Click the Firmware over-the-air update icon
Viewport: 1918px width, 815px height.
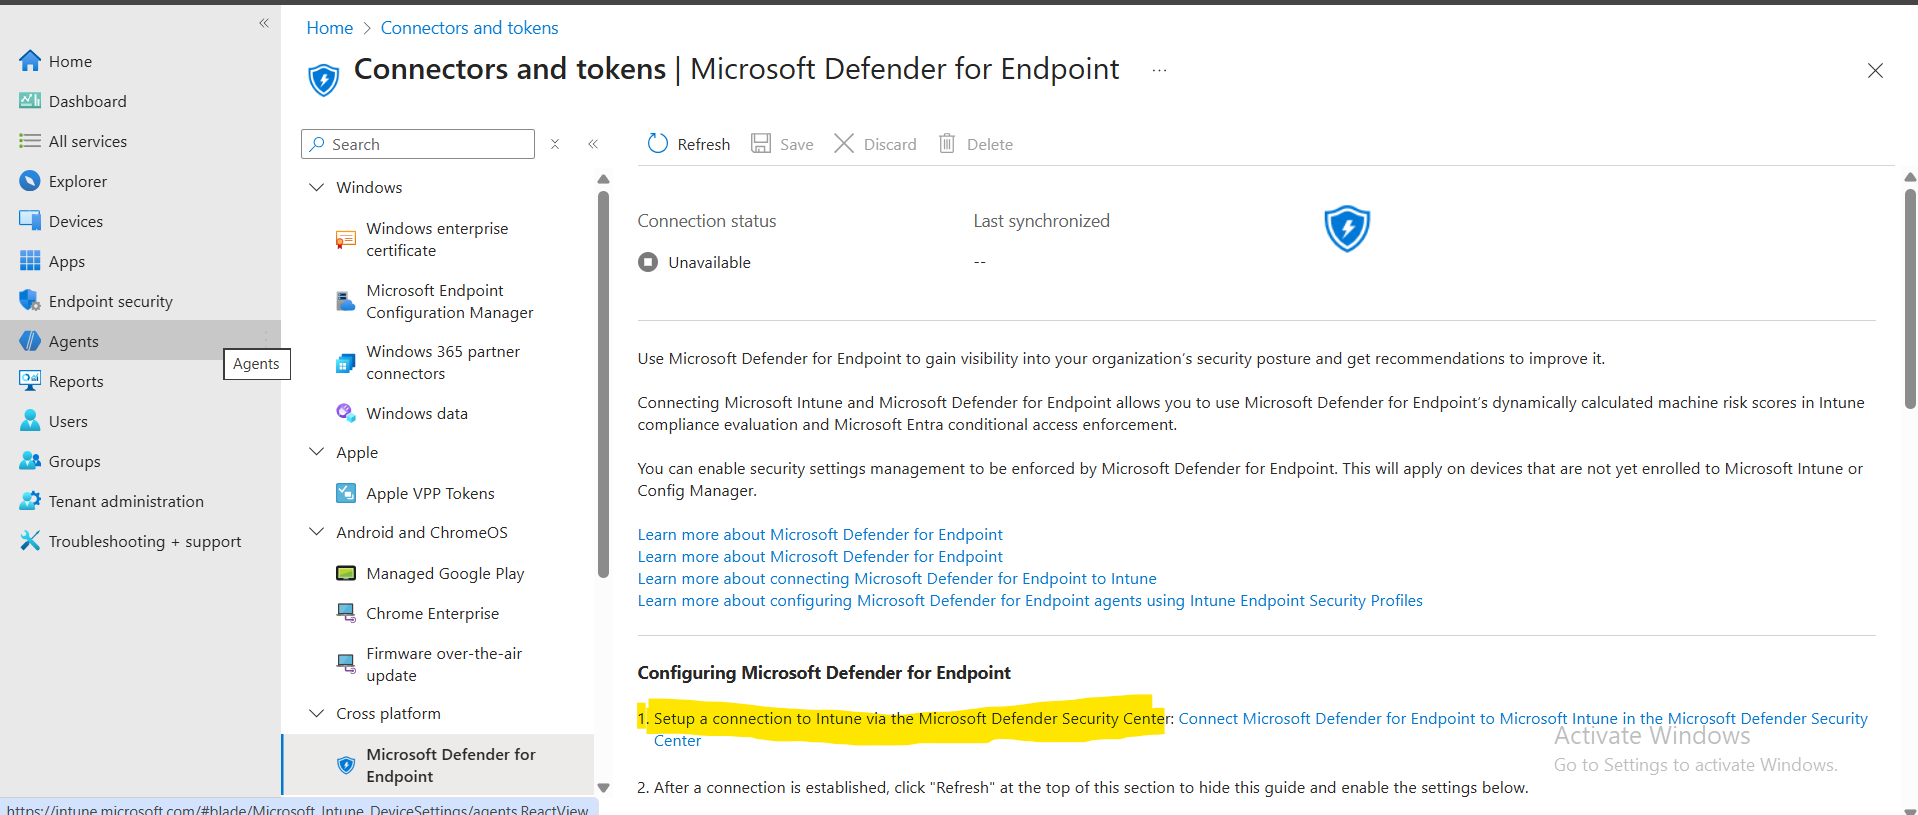coord(346,664)
